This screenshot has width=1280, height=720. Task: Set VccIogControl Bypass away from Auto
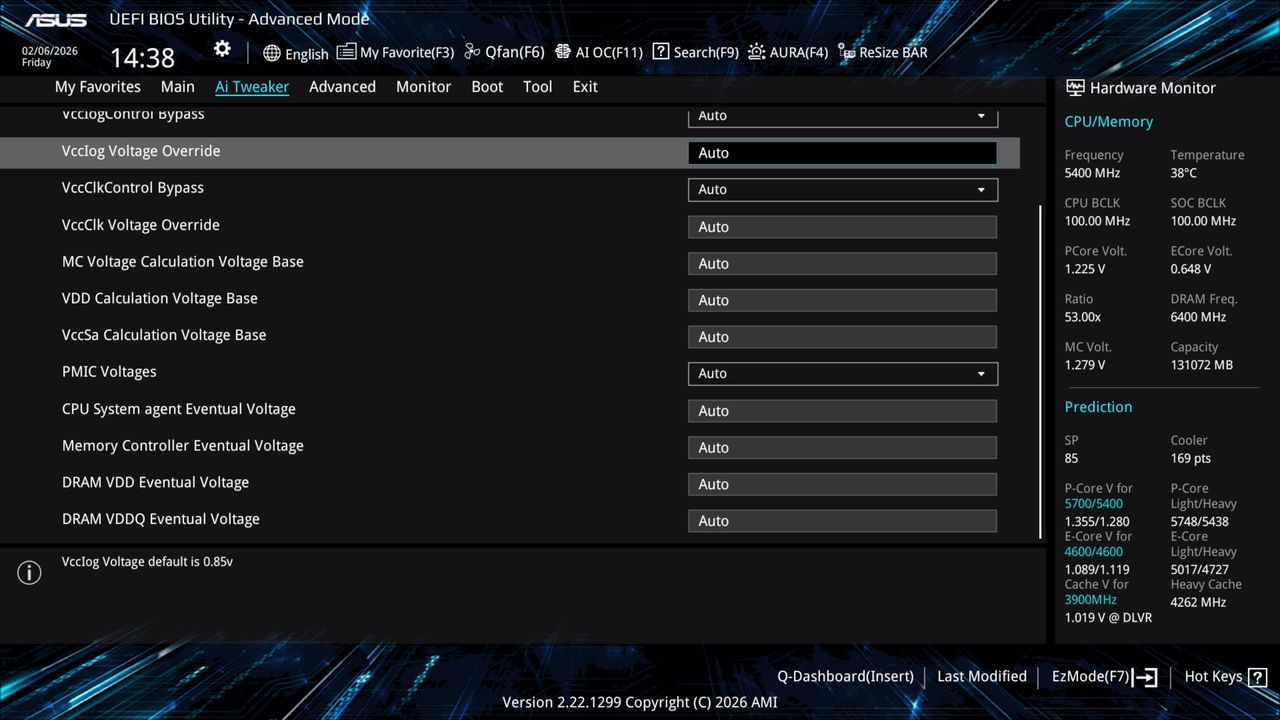coord(842,116)
